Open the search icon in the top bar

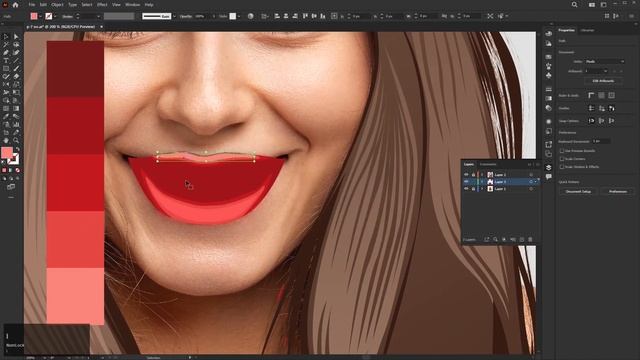click(x=574, y=5)
